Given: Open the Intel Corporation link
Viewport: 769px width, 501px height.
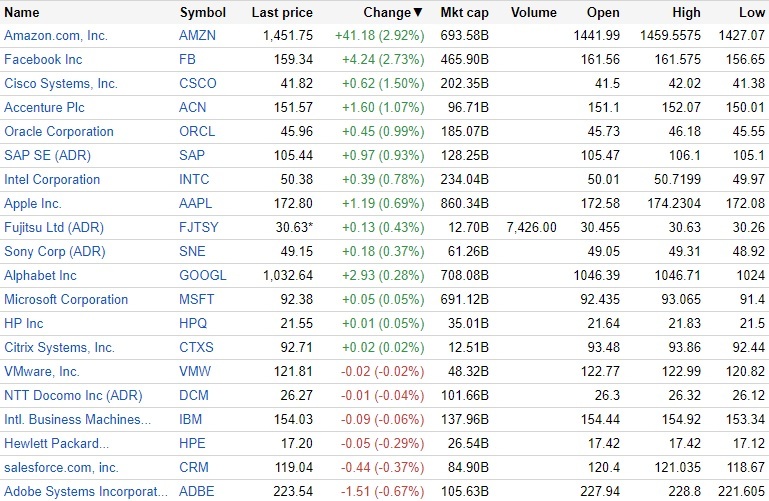Looking at the screenshot, I should (x=52, y=180).
